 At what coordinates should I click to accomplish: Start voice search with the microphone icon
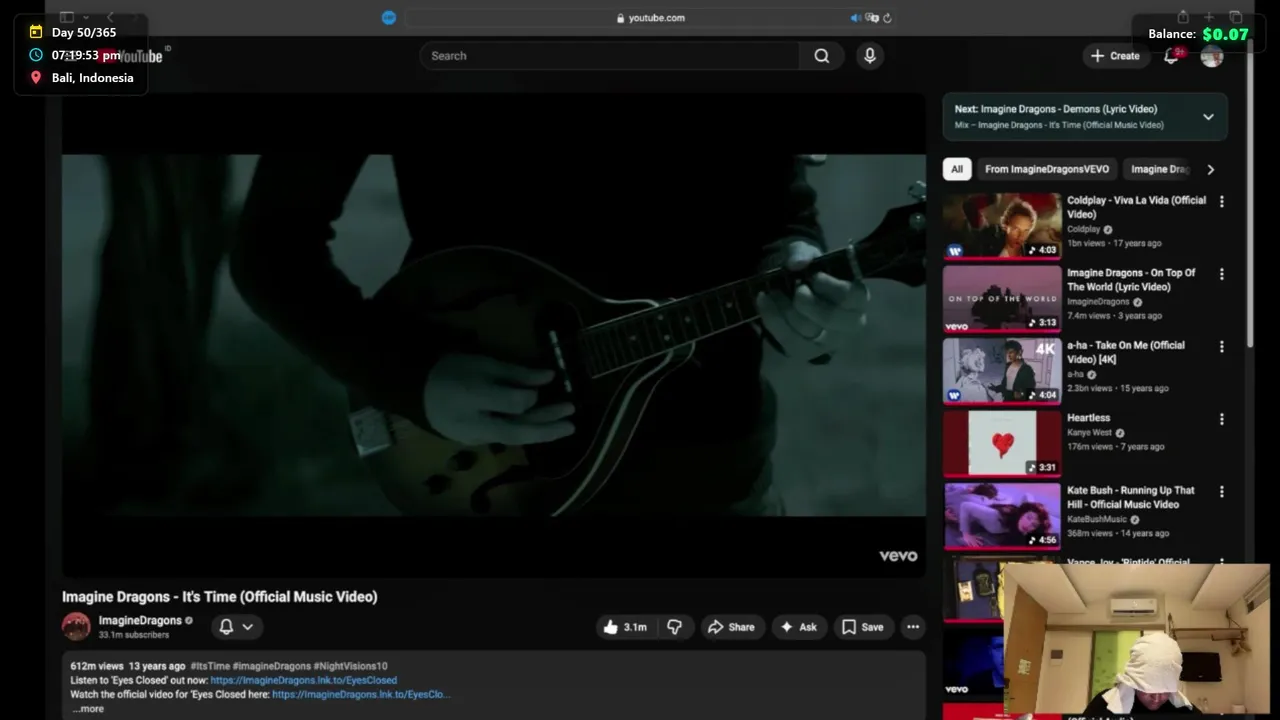pos(870,56)
